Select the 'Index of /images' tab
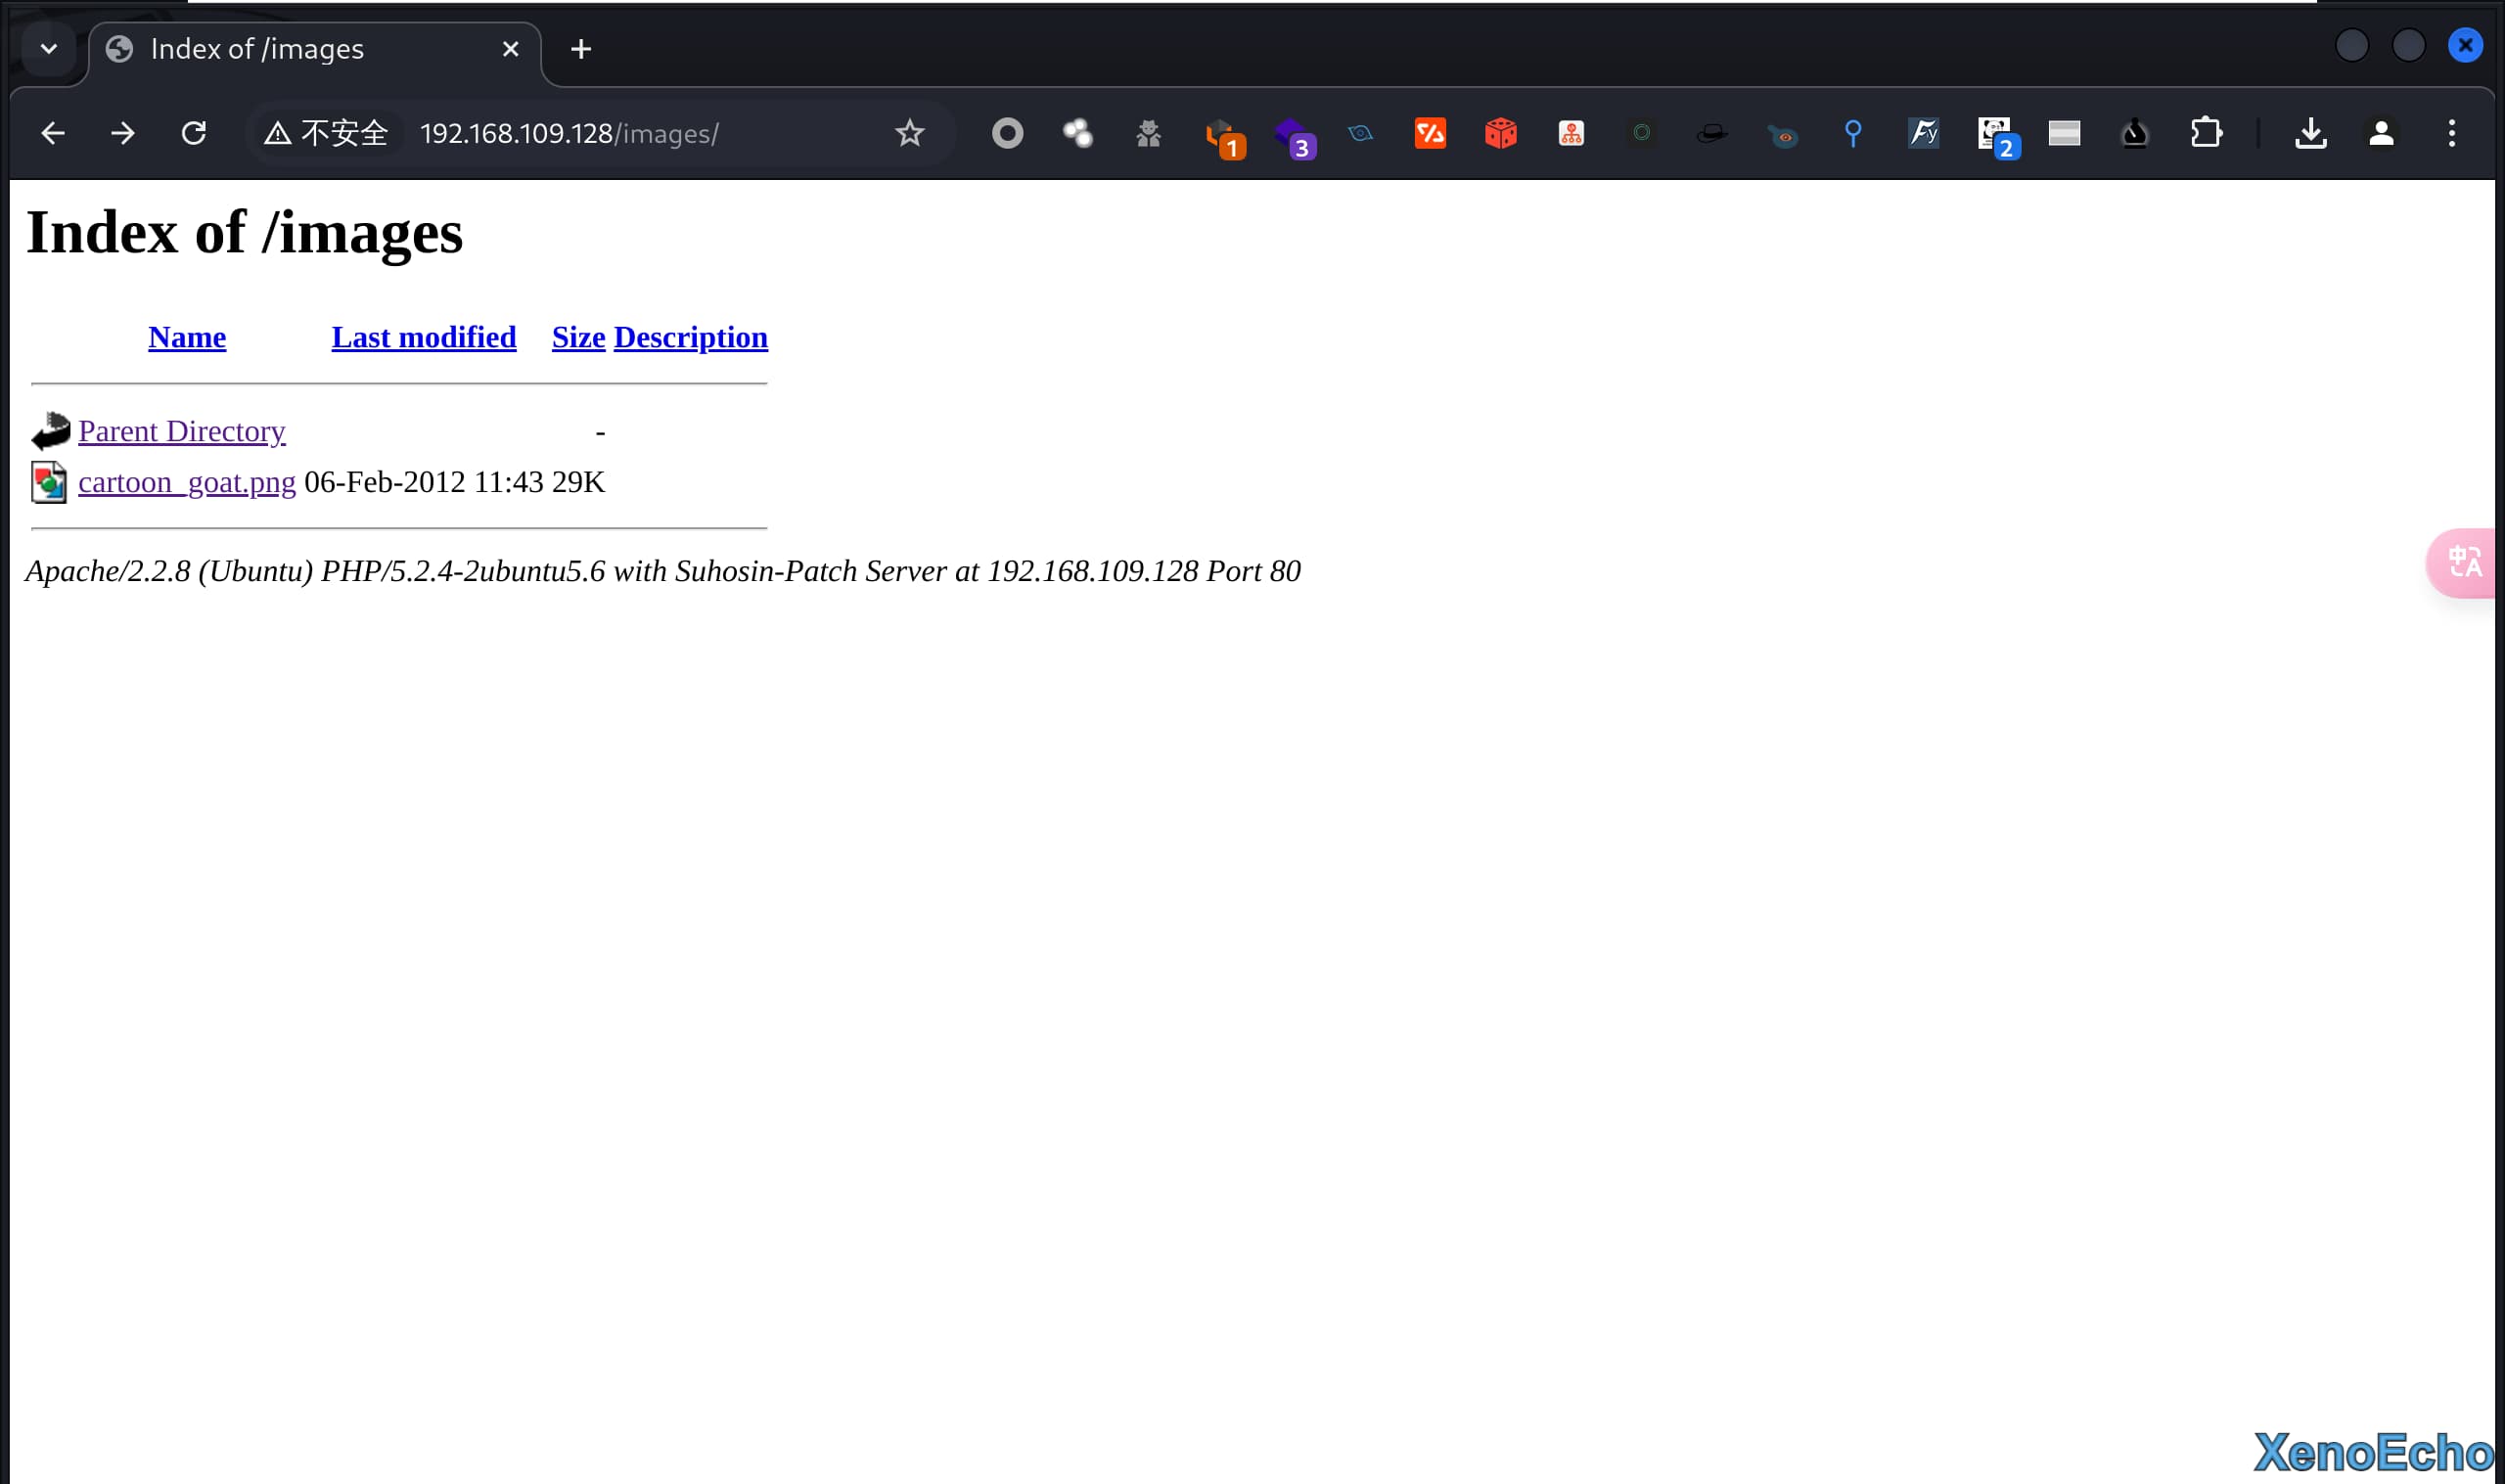 [x=300, y=49]
